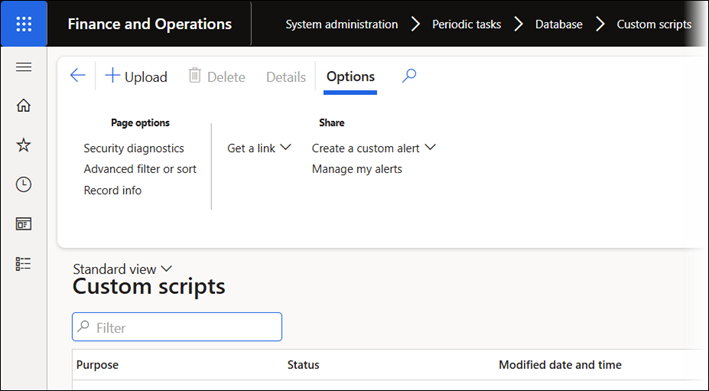
Task: Select the Options tab
Action: click(x=350, y=76)
